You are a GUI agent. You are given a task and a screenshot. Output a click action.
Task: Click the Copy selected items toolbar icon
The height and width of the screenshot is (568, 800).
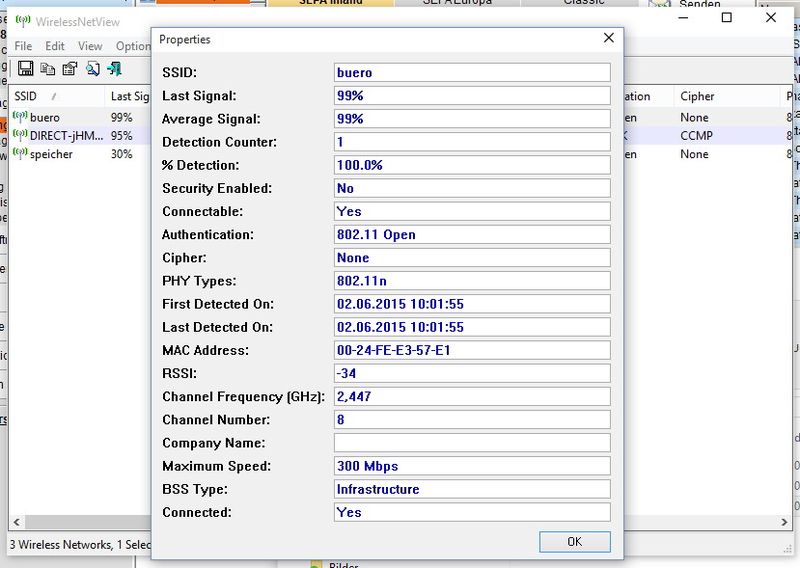[x=47, y=68]
